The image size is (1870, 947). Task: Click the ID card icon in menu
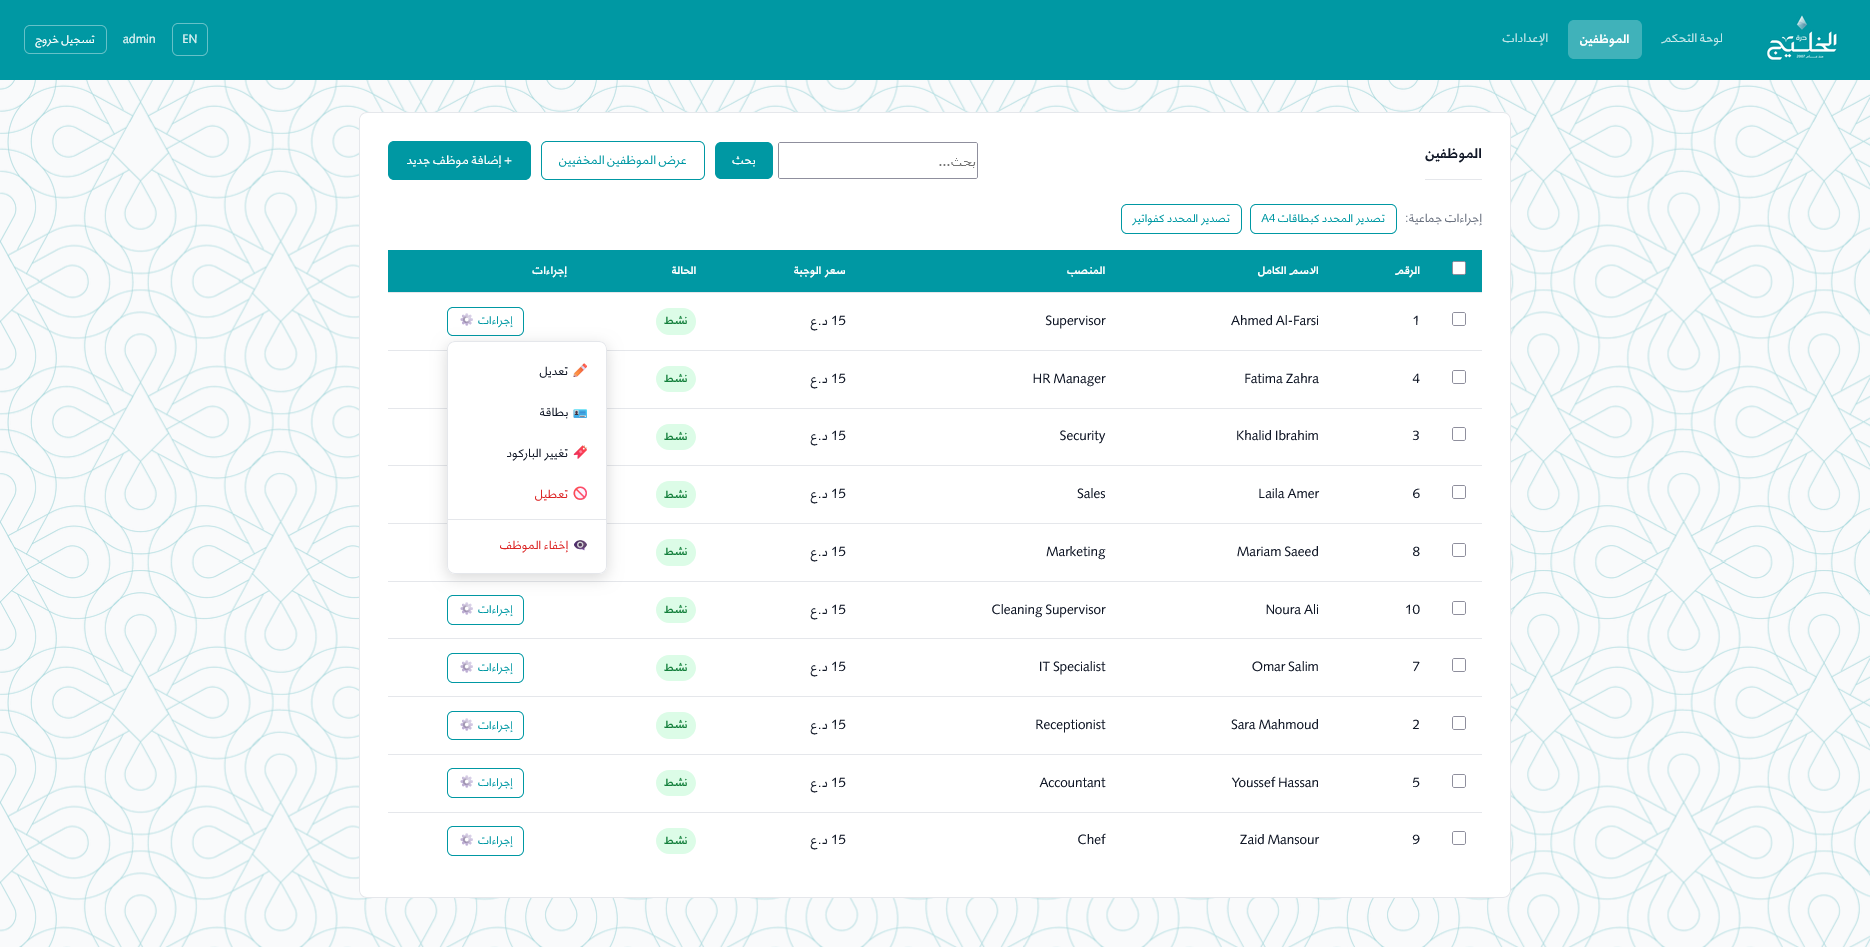click(580, 413)
